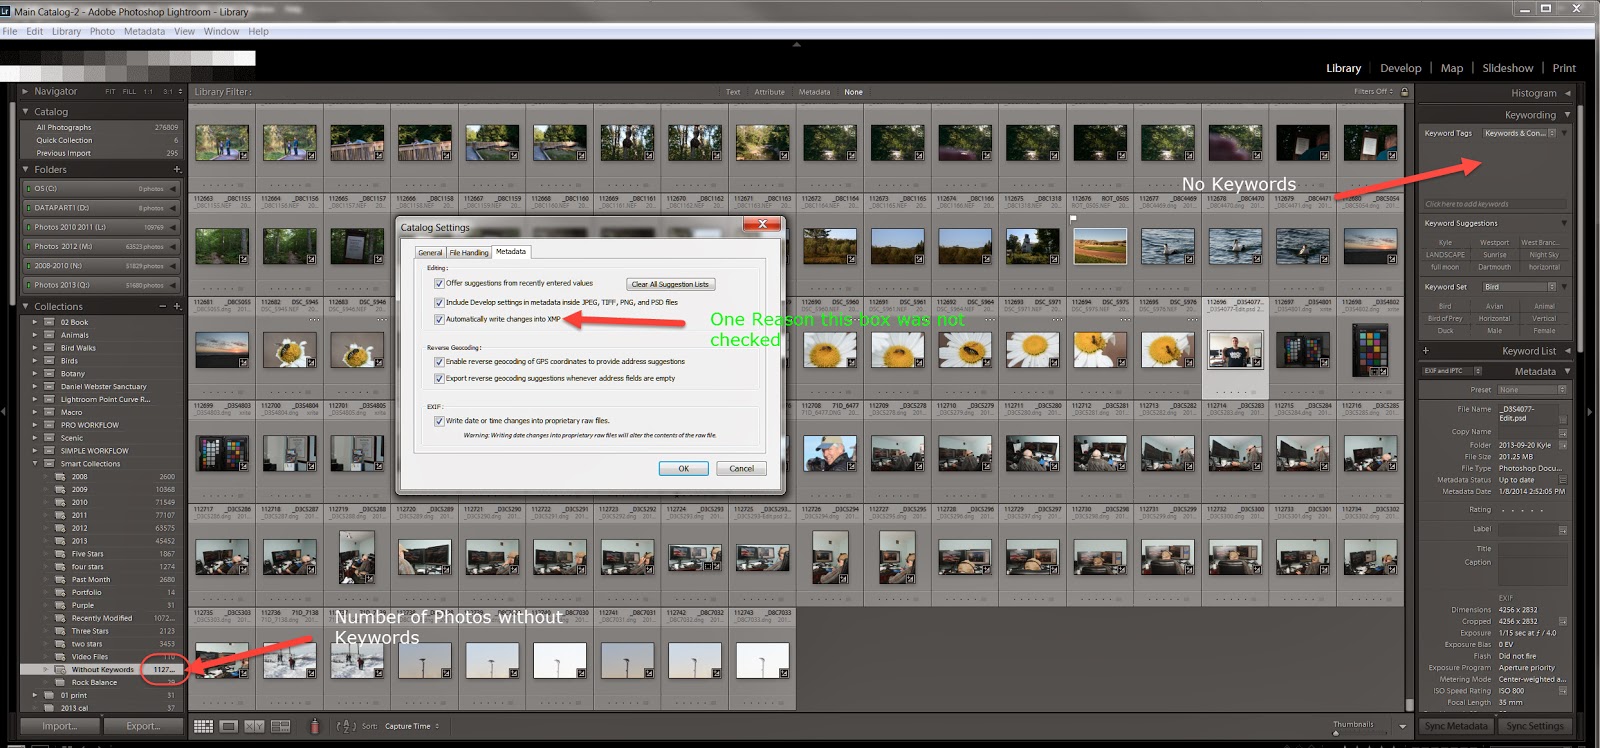The width and height of the screenshot is (1600, 748).
Task: Click the 2010 smart collection icon
Action: pos(60,503)
